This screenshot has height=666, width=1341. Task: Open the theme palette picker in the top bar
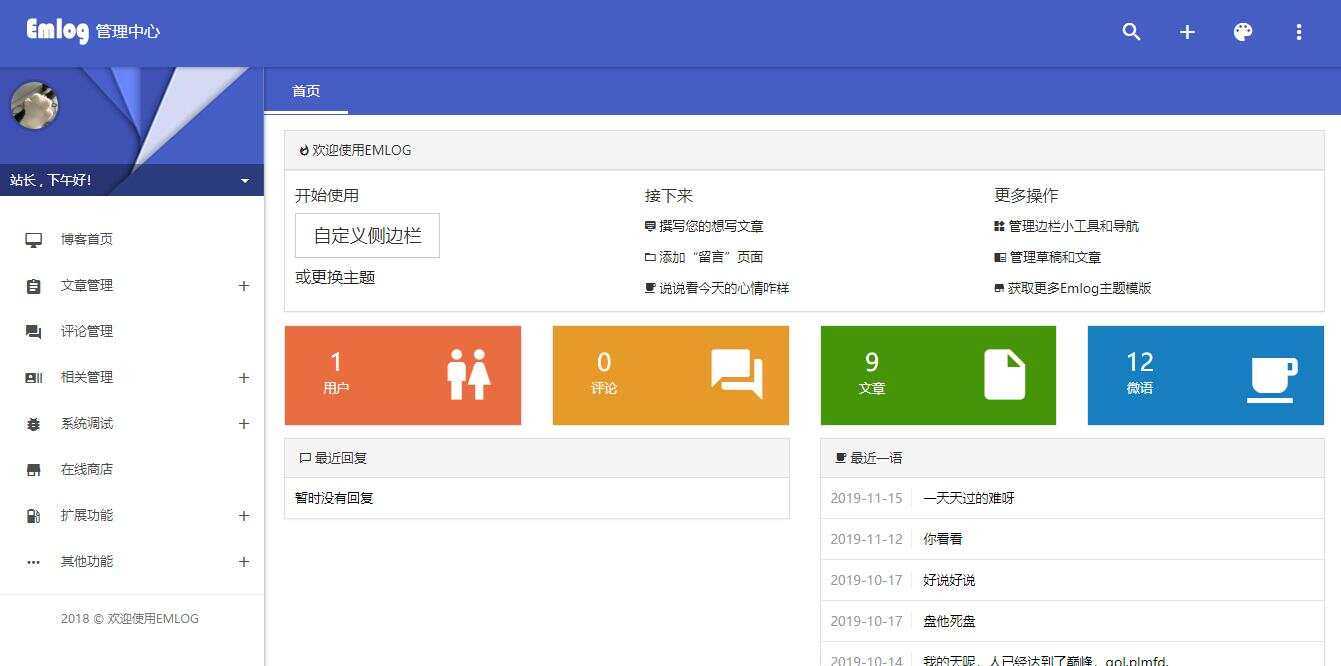tap(1242, 32)
